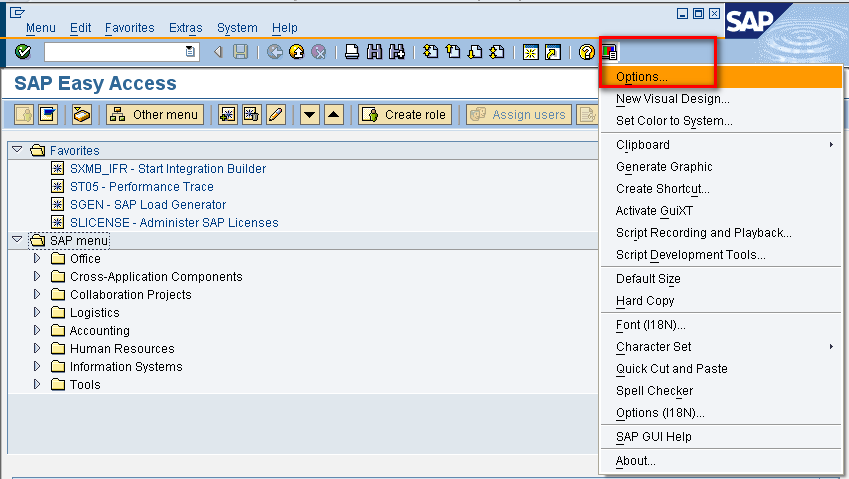The height and width of the screenshot is (479, 849).
Task: Open the Help question mark icon
Action: tap(587, 52)
